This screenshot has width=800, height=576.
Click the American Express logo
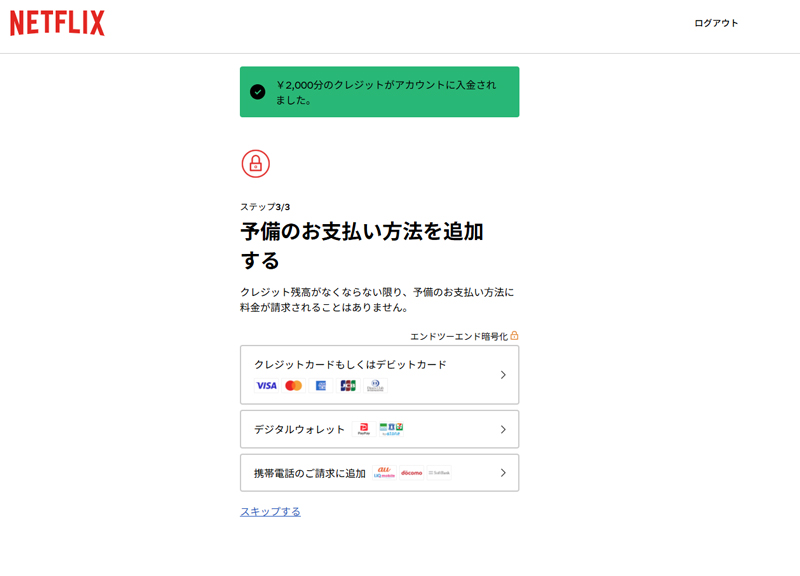(x=321, y=386)
